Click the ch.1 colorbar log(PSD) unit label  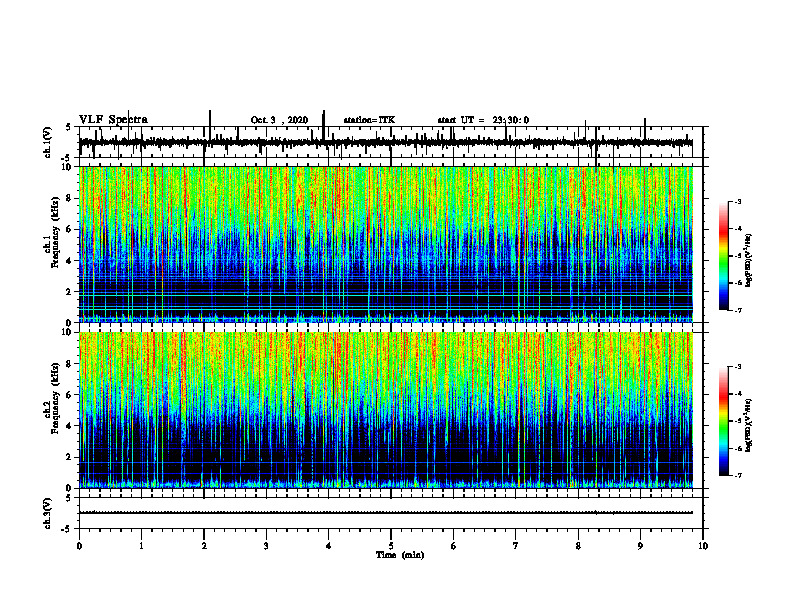click(x=749, y=260)
